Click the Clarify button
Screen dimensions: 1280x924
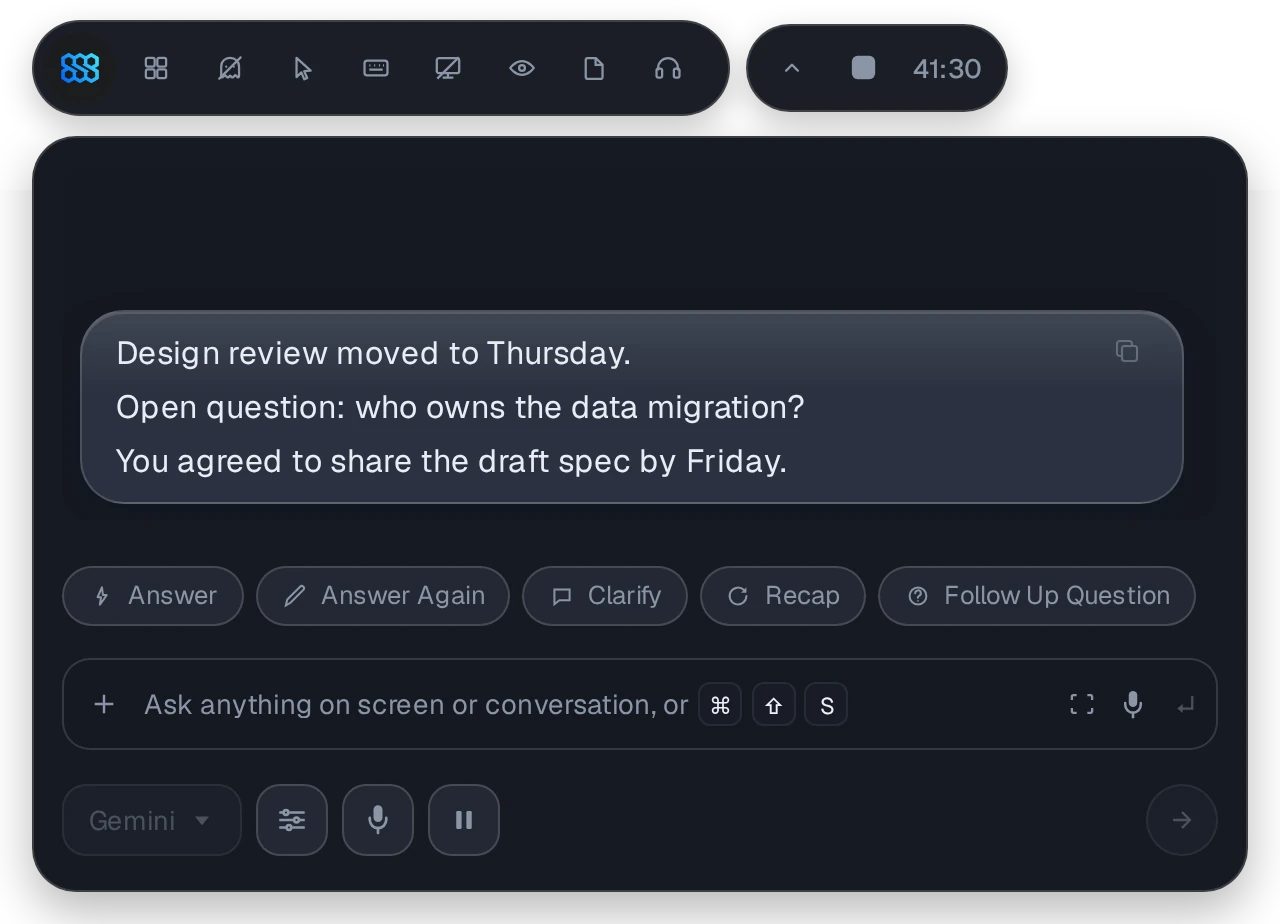pyautogui.click(x=605, y=596)
